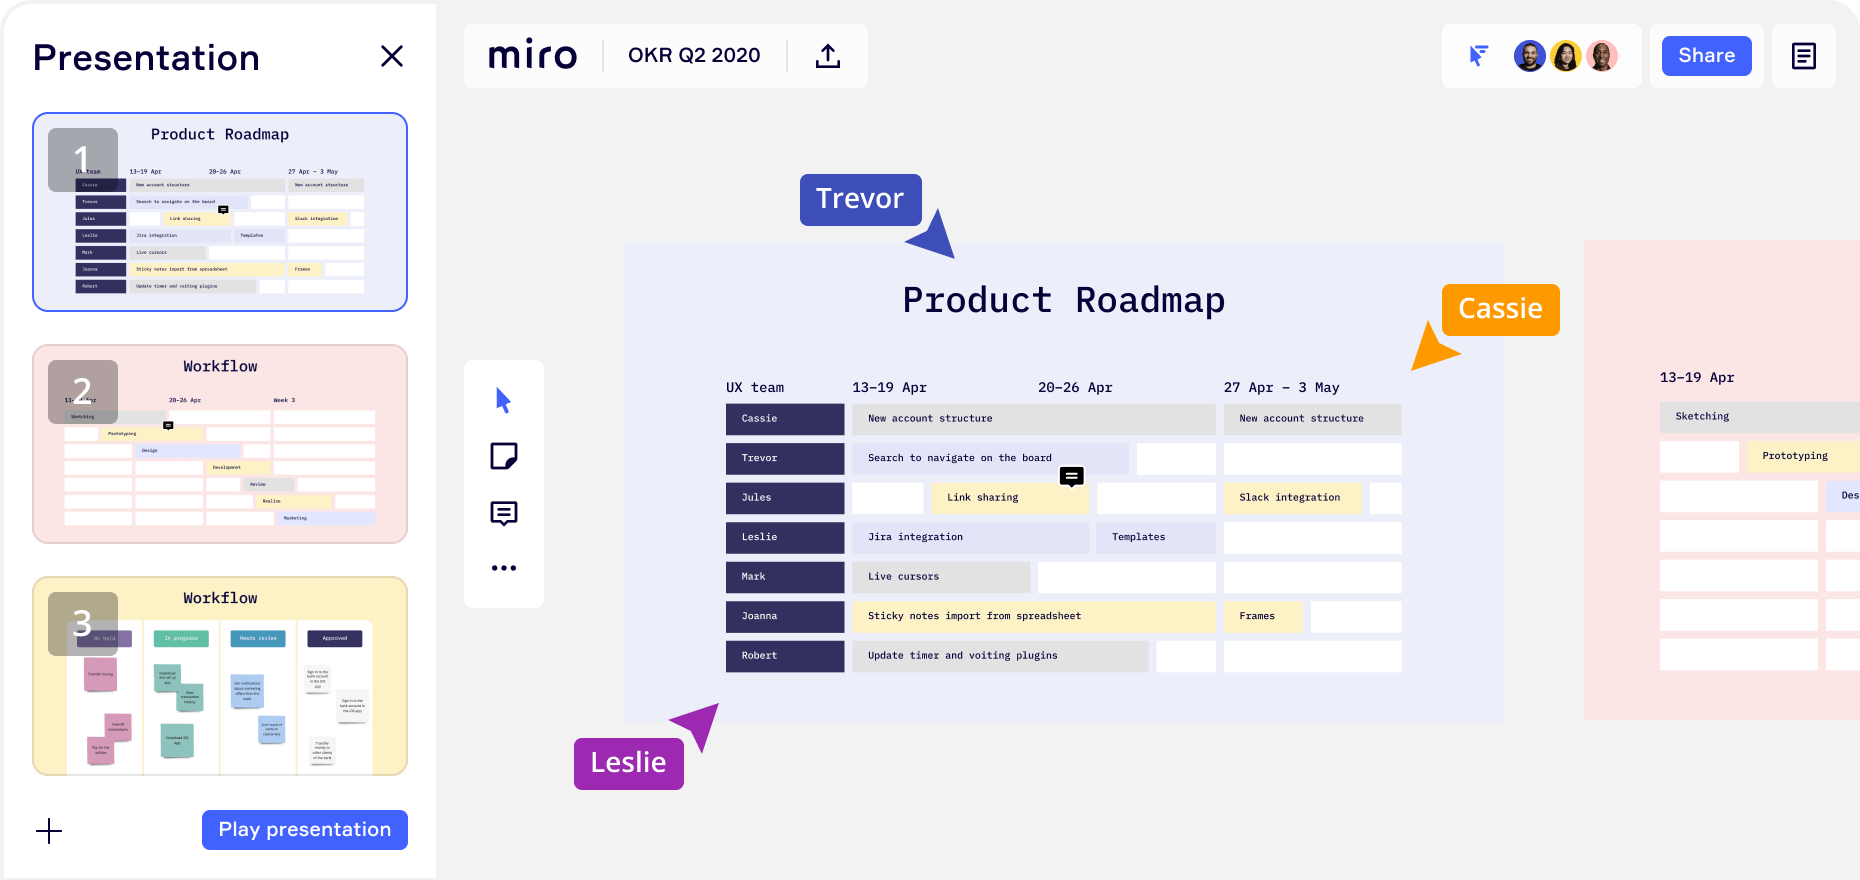The width and height of the screenshot is (1860, 880).
Task: Select the Jira integration card
Action: (x=970, y=537)
